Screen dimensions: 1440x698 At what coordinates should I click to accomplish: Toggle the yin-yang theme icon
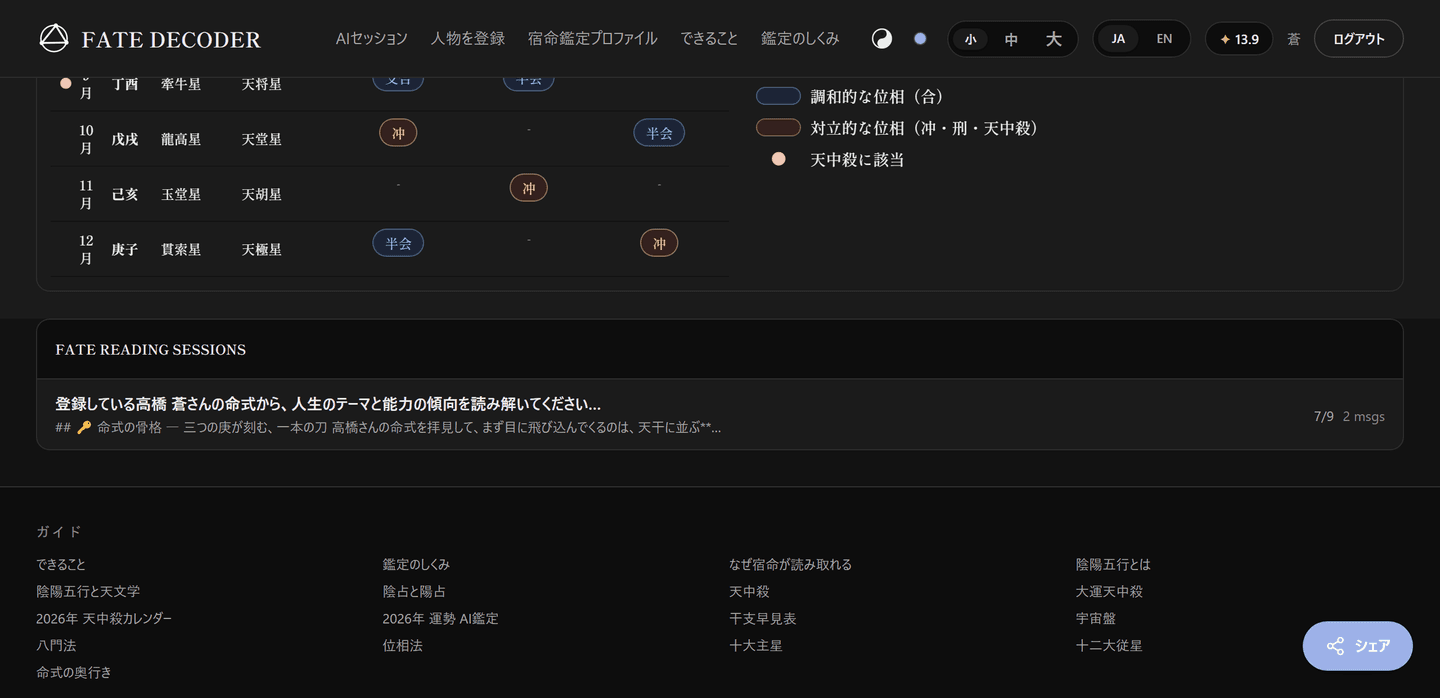882,39
